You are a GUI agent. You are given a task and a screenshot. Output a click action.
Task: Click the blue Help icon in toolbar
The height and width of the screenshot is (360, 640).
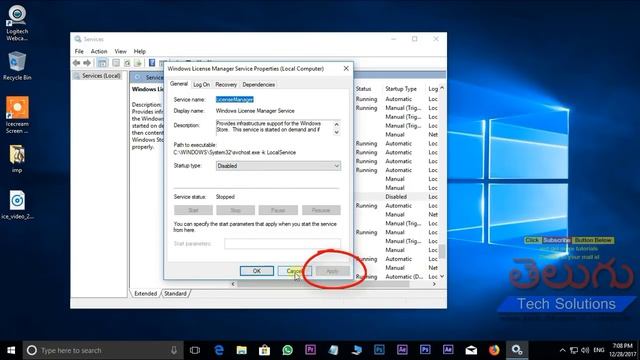point(152,63)
